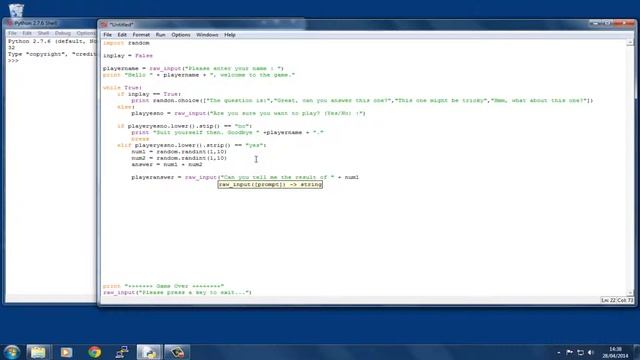640x360 pixels.
Task: Open the Run menu in editor
Action: pyautogui.click(x=160, y=35)
